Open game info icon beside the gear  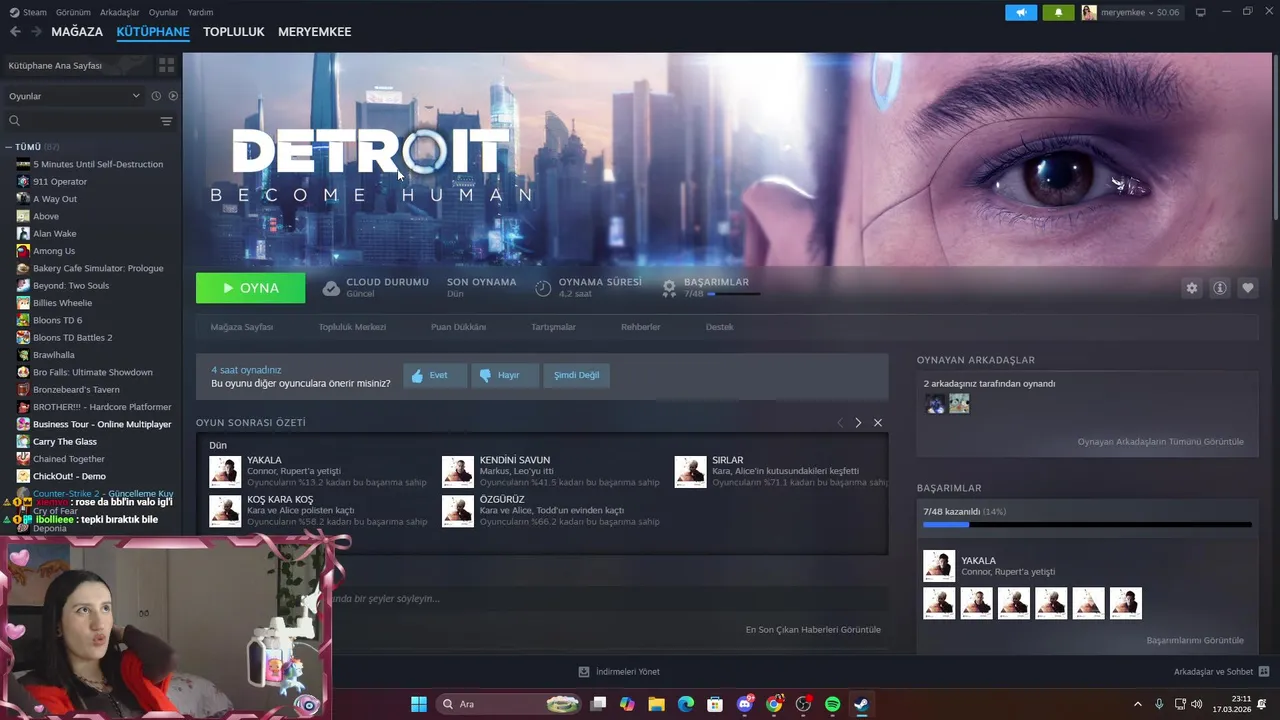[x=1220, y=288]
